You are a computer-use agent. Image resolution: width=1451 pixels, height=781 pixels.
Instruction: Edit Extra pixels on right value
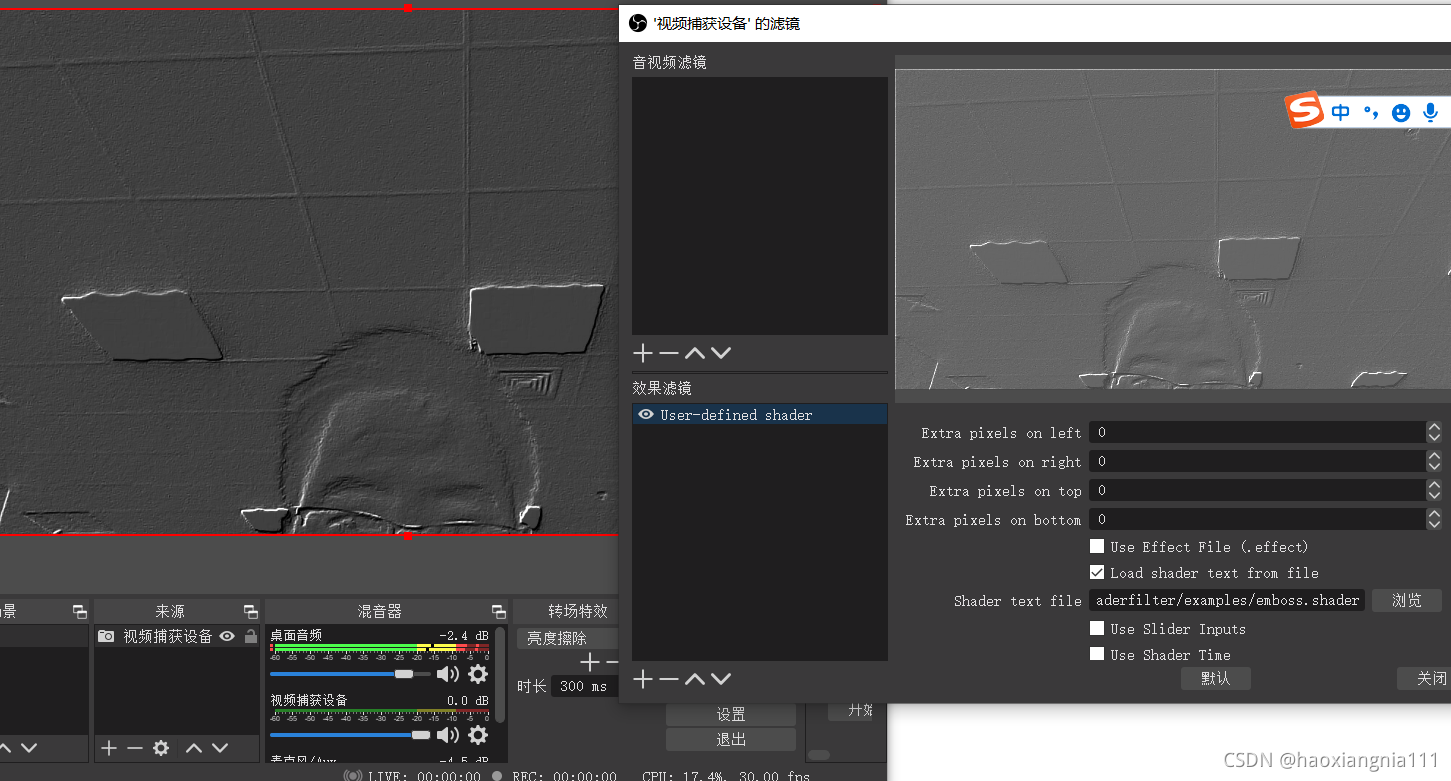click(1257, 461)
